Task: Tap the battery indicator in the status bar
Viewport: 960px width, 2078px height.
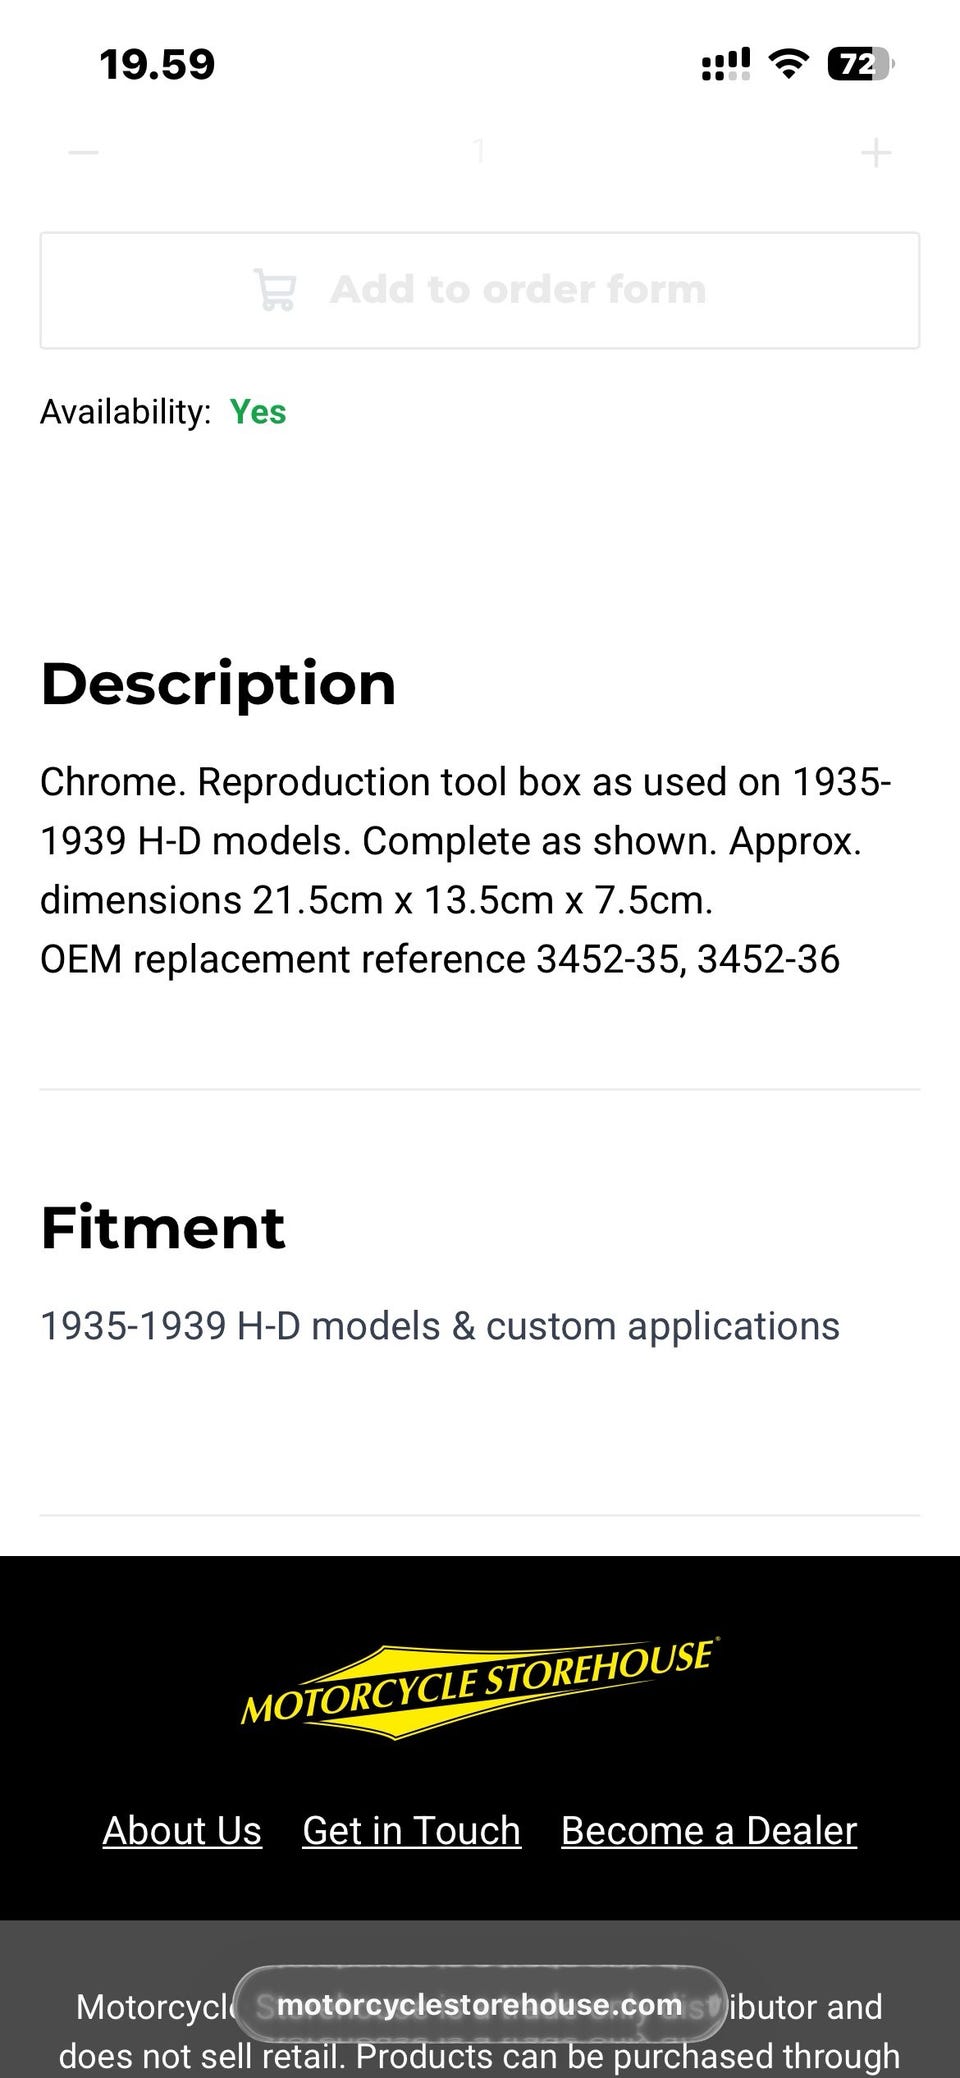Action: pyautogui.click(x=859, y=65)
